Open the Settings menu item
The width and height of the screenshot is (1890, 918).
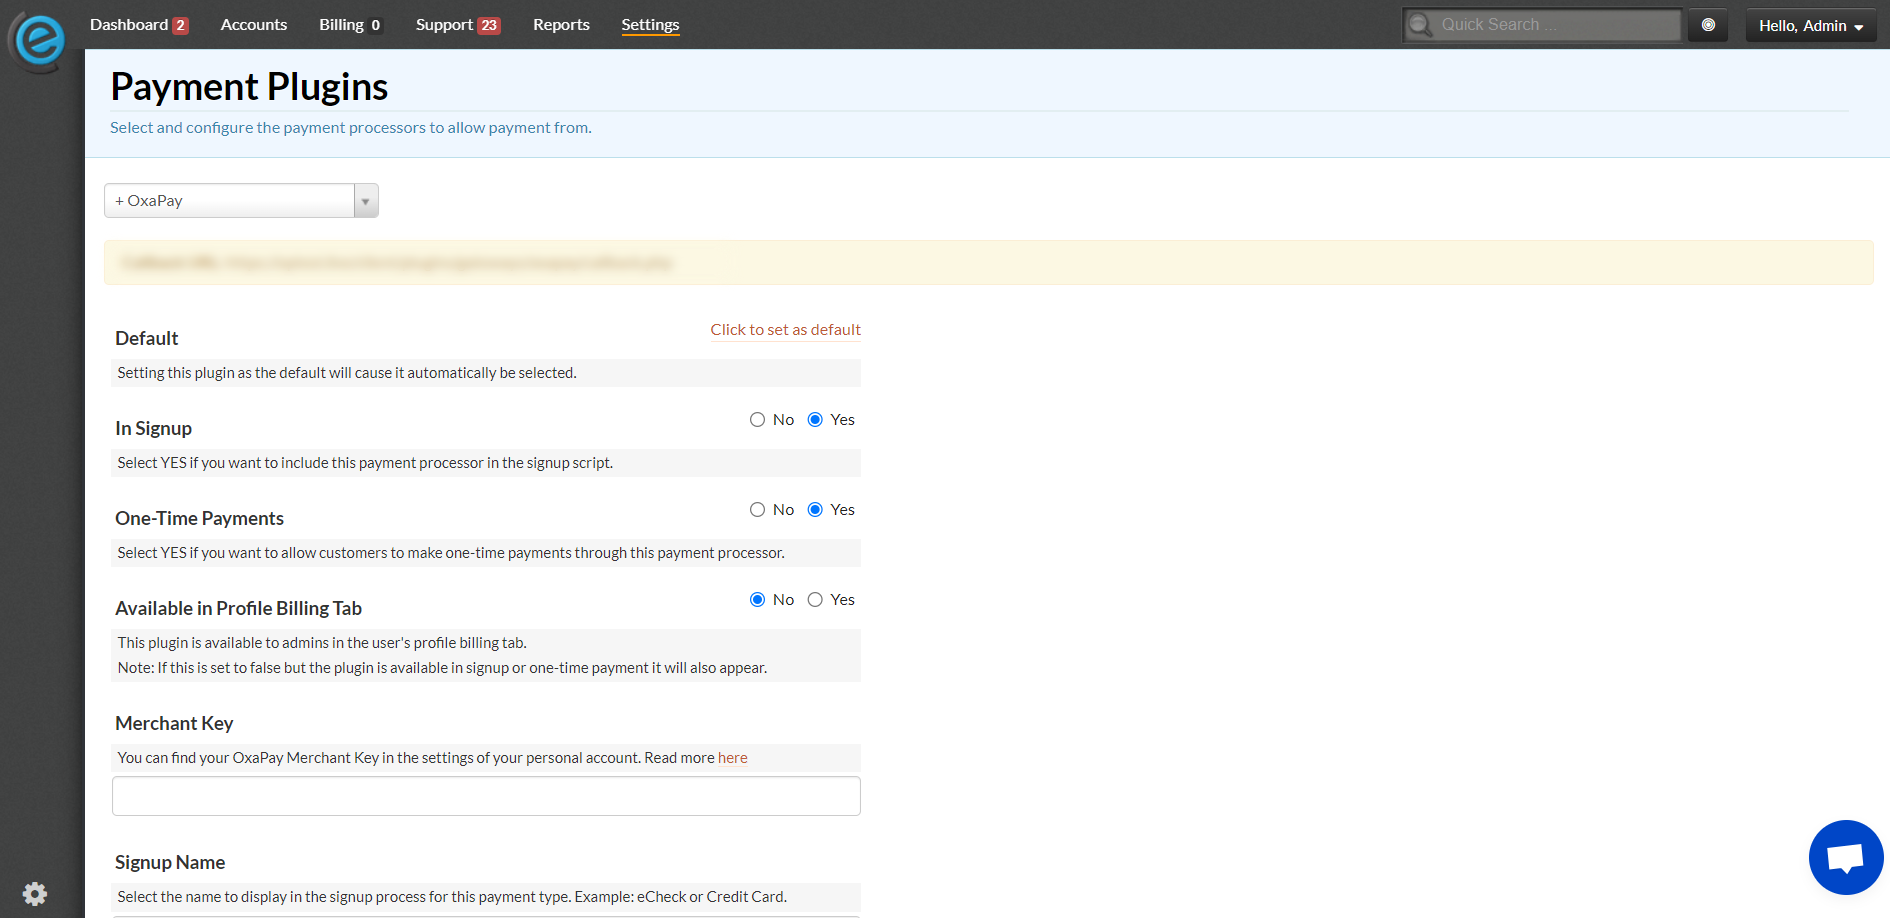click(x=650, y=25)
